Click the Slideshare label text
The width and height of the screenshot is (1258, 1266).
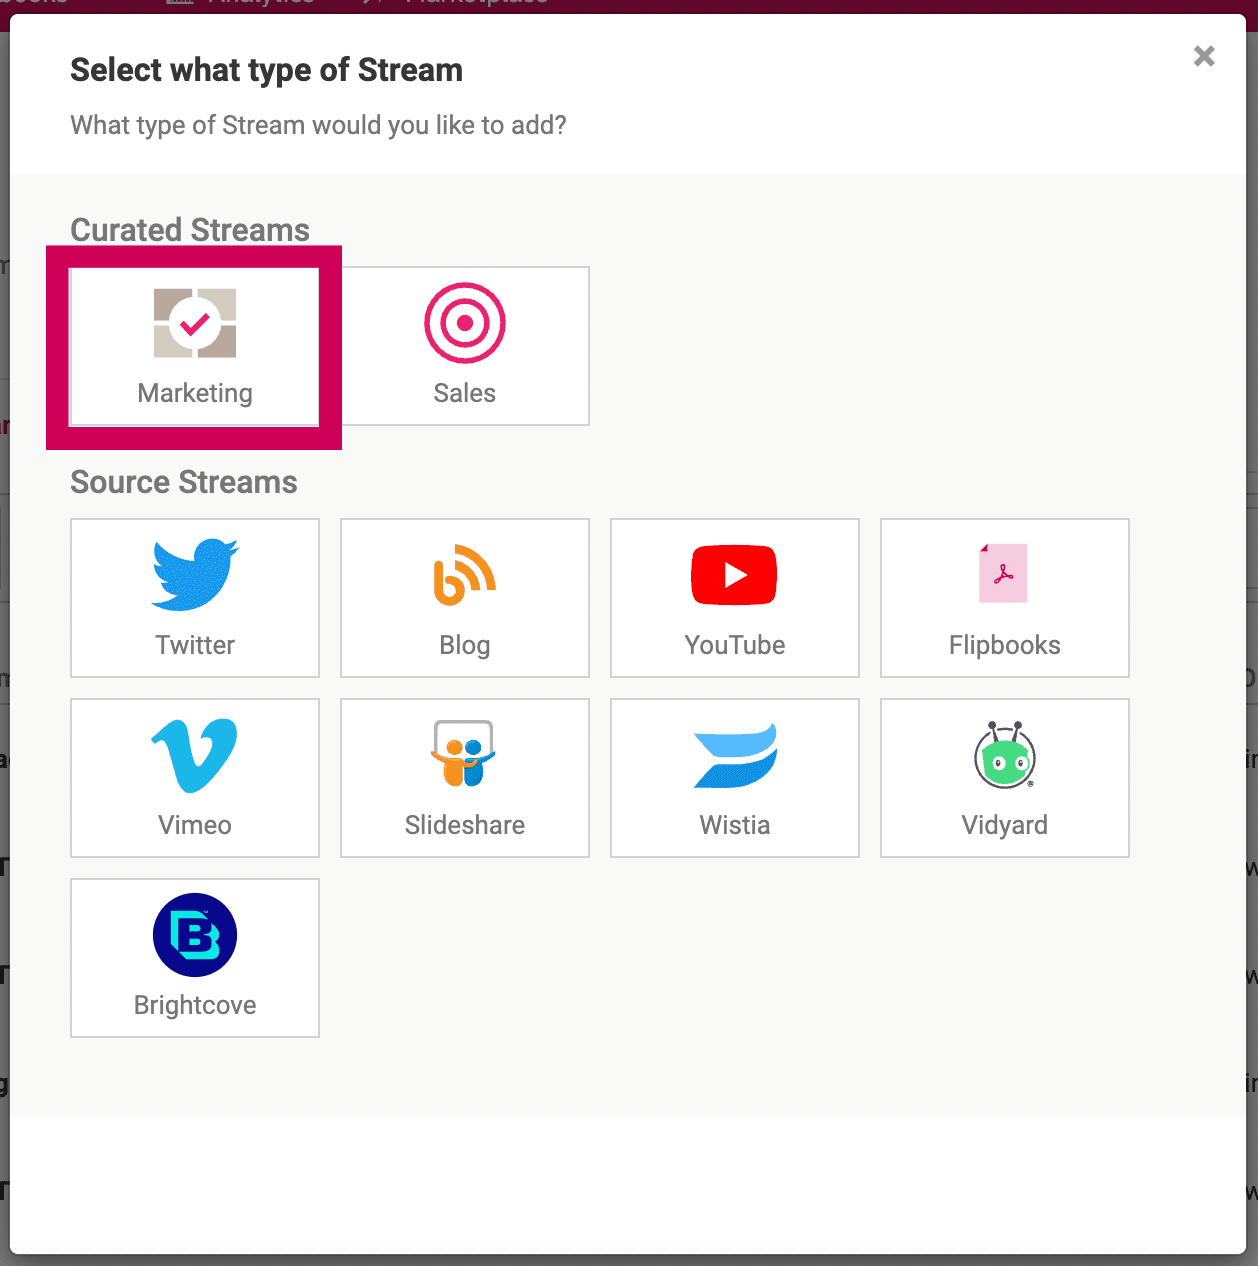click(465, 825)
